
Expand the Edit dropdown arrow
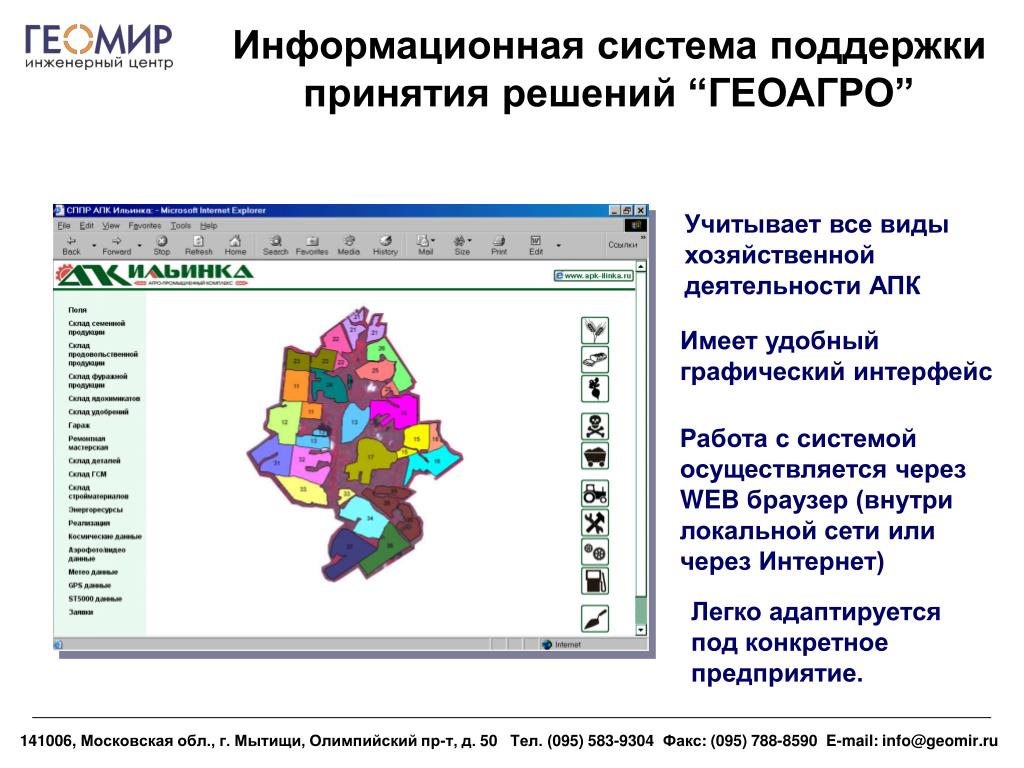click(558, 246)
